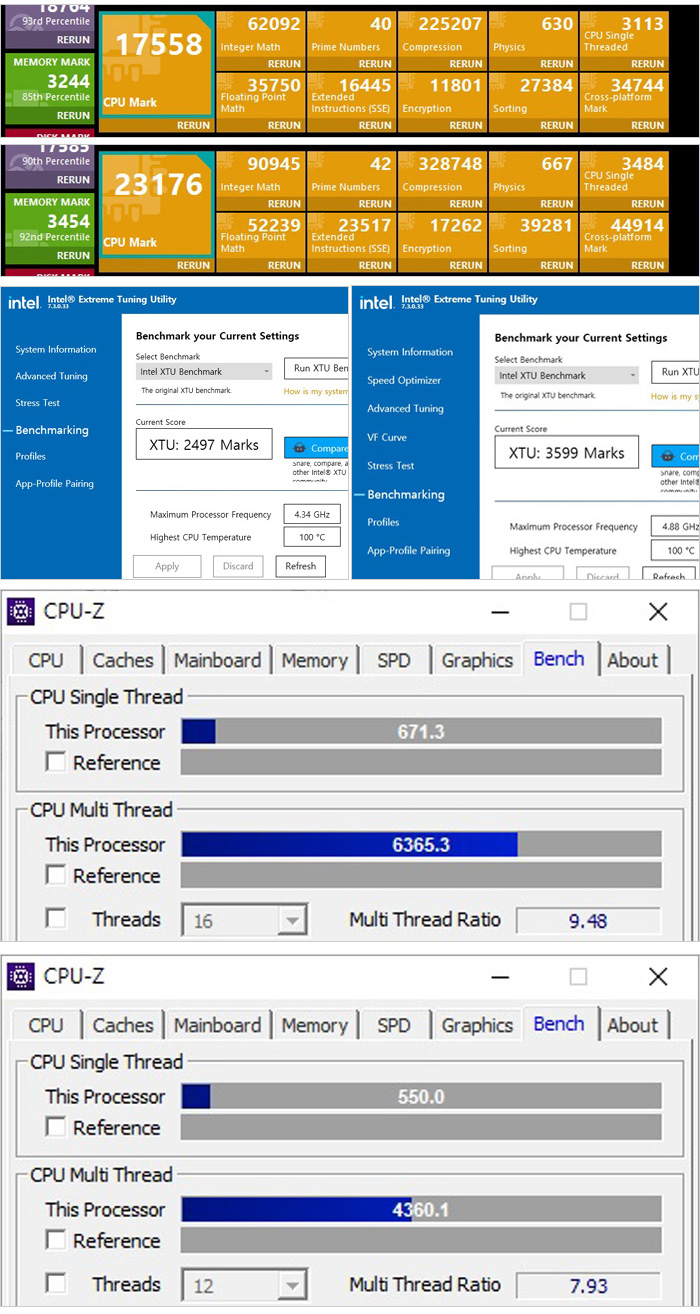Click Compare icon beside 2497 Marks score

(x=297, y=448)
